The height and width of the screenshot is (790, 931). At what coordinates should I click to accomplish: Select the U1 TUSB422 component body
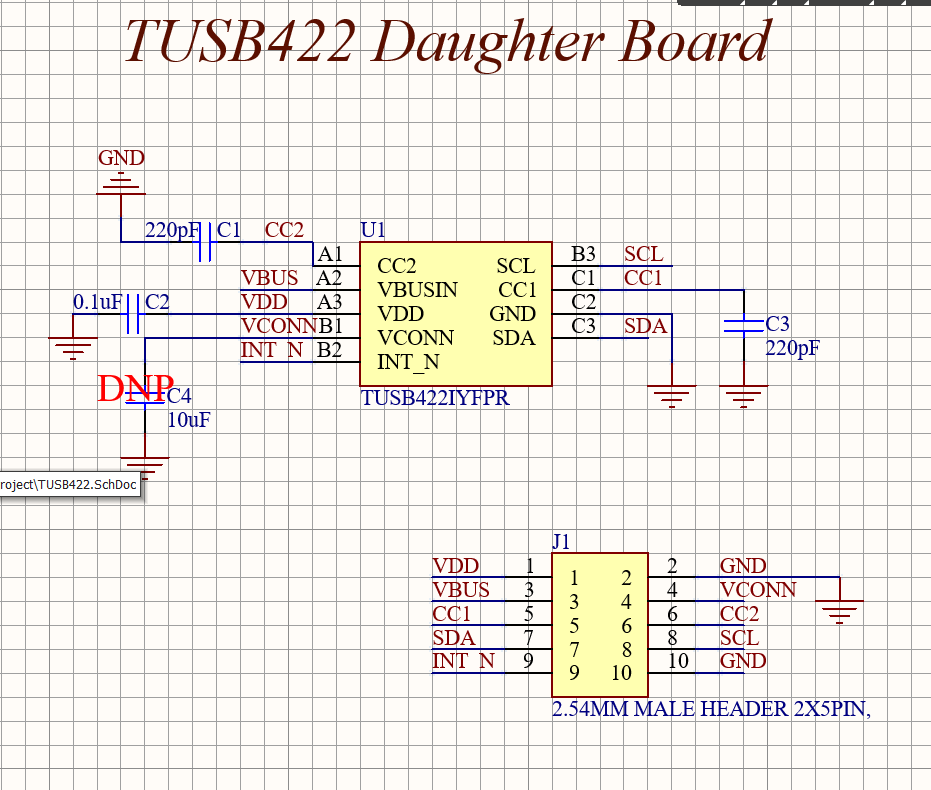point(456,314)
